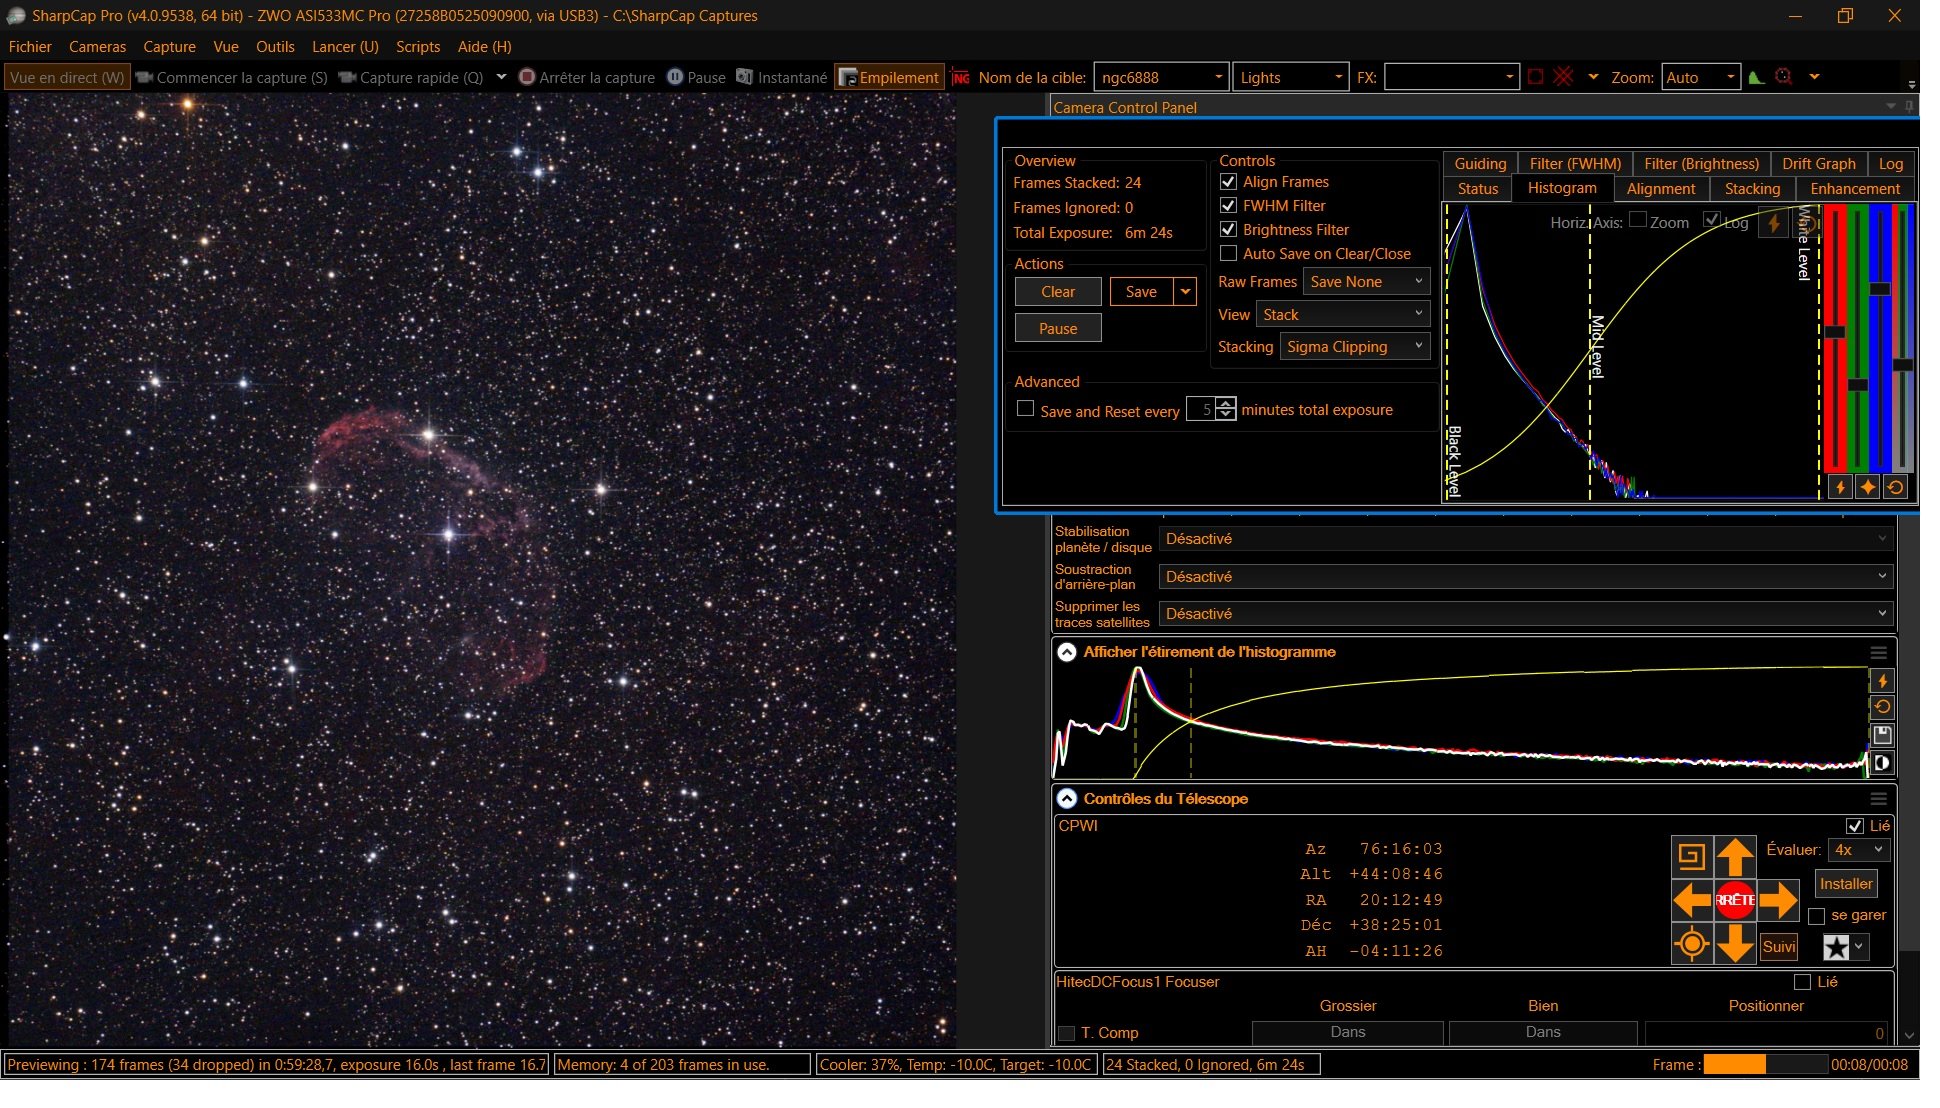The height and width of the screenshot is (1108, 1940).
Task: Click the Installer button
Action: pyautogui.click(x=1845, y=884)
